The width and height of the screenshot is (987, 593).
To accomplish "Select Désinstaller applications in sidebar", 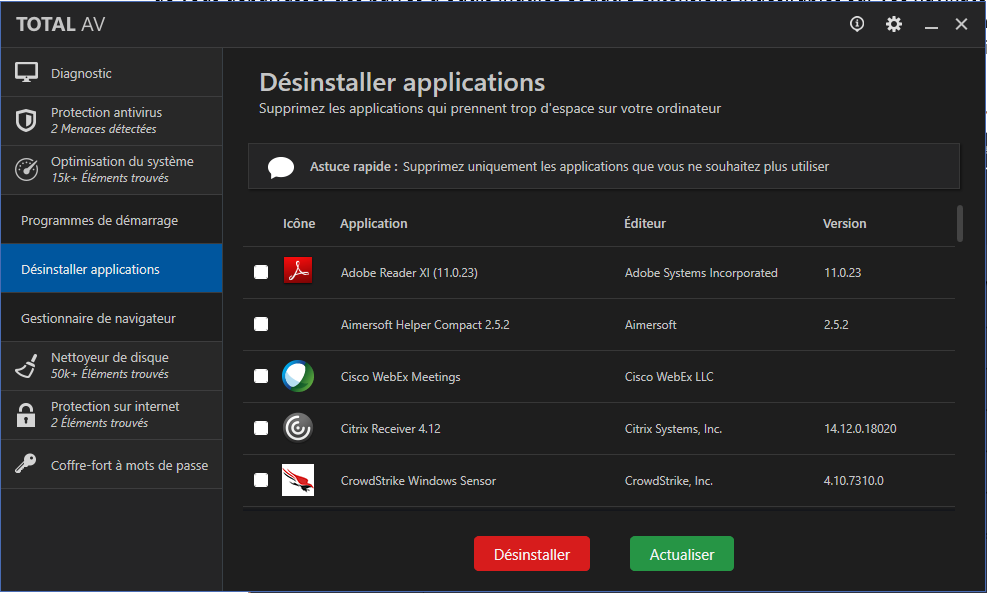I will [x=111, y=269].
